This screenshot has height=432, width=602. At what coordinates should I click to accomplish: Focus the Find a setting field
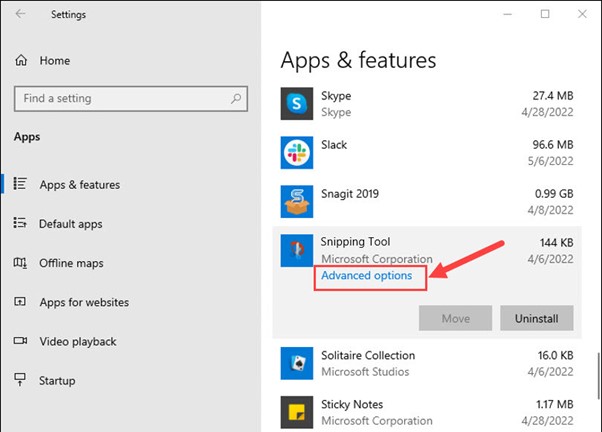click(x=131, y=99)
